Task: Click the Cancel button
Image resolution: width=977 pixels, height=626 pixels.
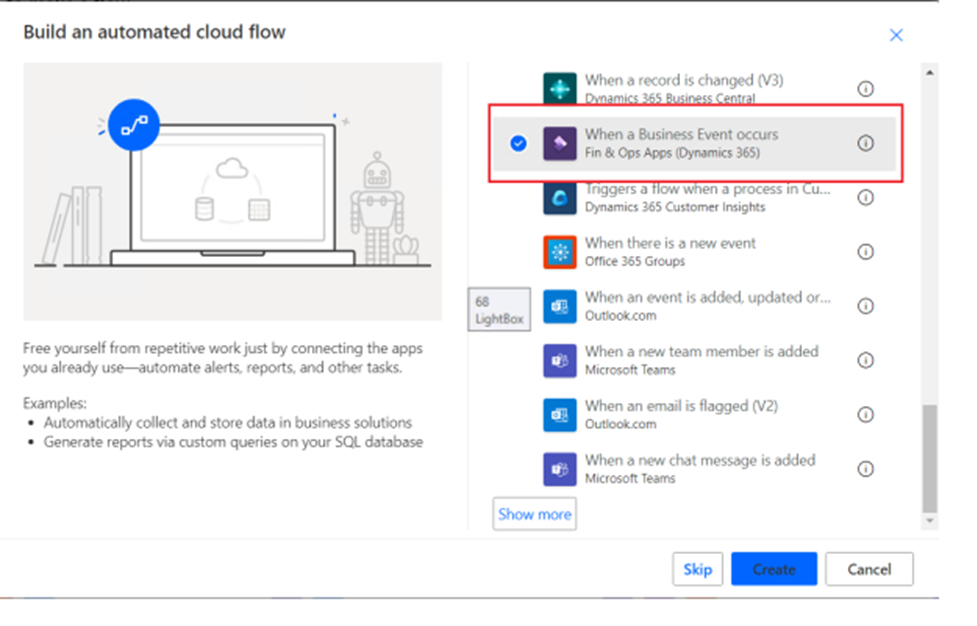Action: point(869,569)
